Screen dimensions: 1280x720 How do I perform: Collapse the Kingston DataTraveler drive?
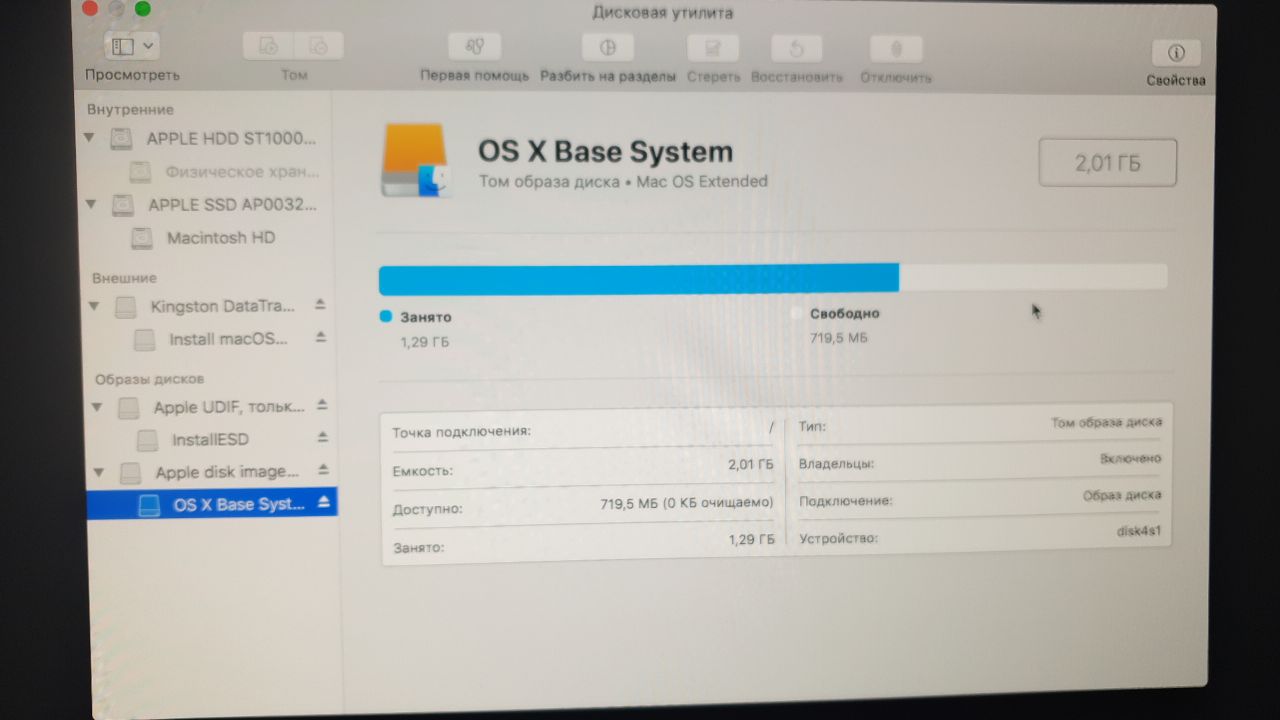tap(94, 306)
